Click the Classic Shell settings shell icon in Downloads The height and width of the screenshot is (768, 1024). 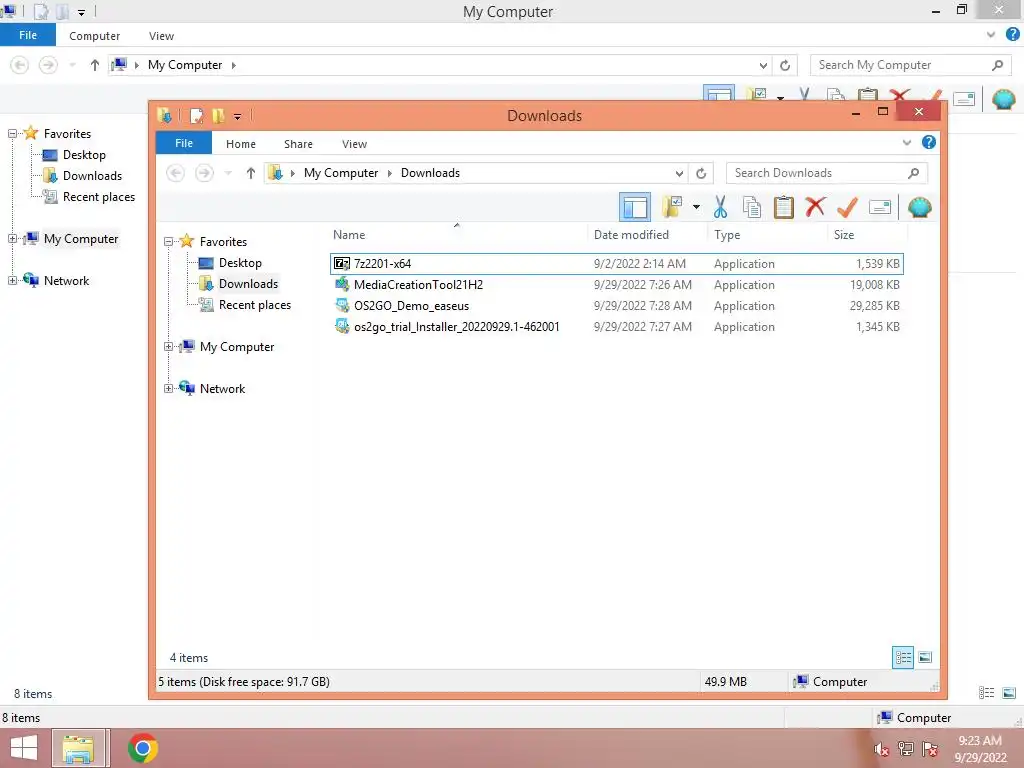click(x=920, y=207)
